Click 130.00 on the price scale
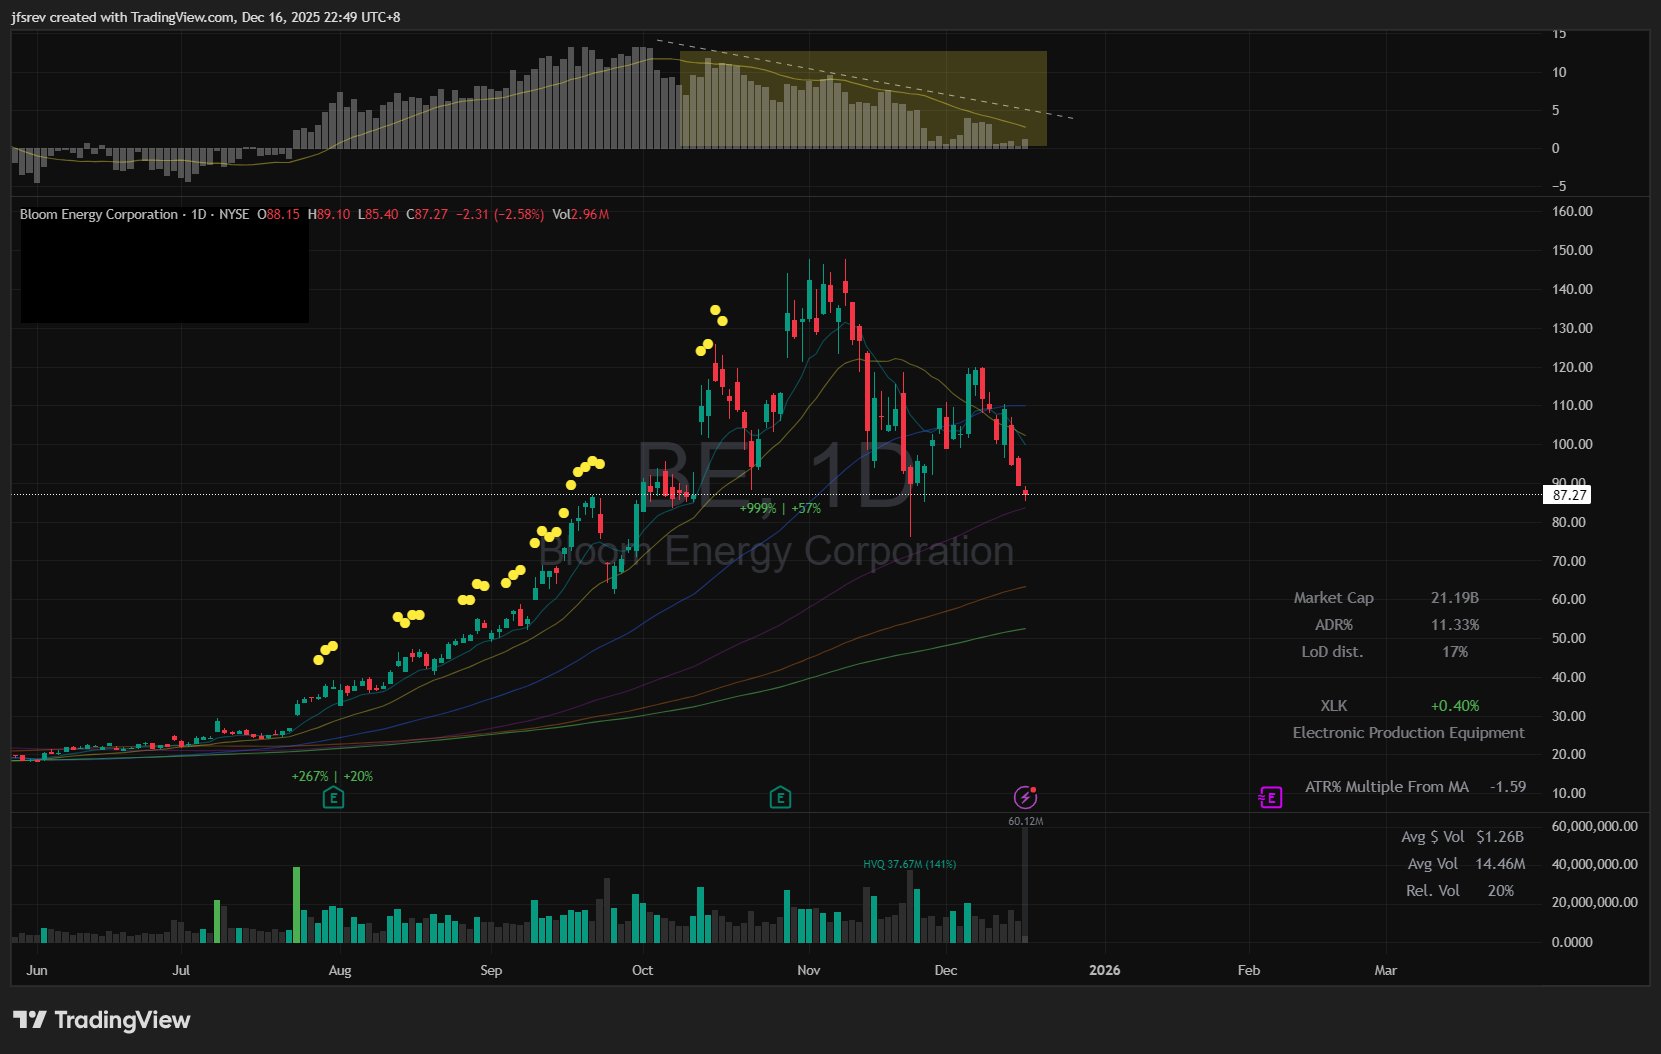 click(1572, 329)
